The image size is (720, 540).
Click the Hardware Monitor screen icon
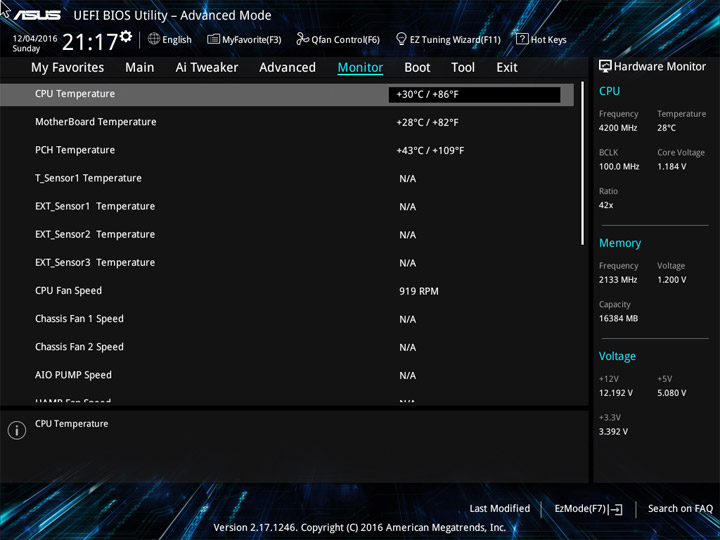coord(605,67)
